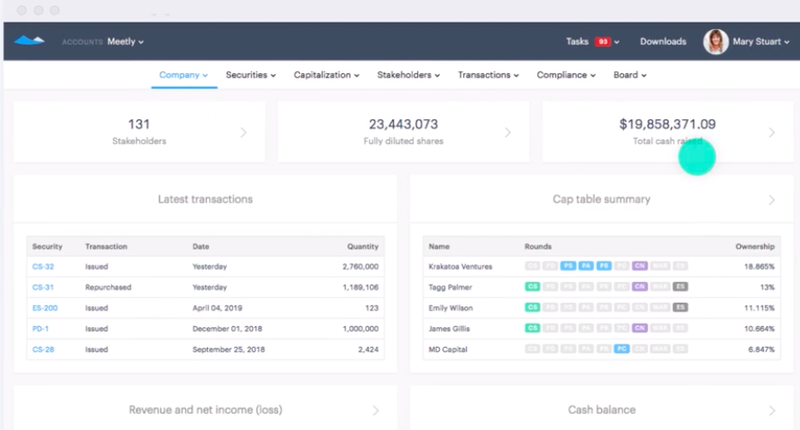Open Cash balance card arrow

coord(771,411)
